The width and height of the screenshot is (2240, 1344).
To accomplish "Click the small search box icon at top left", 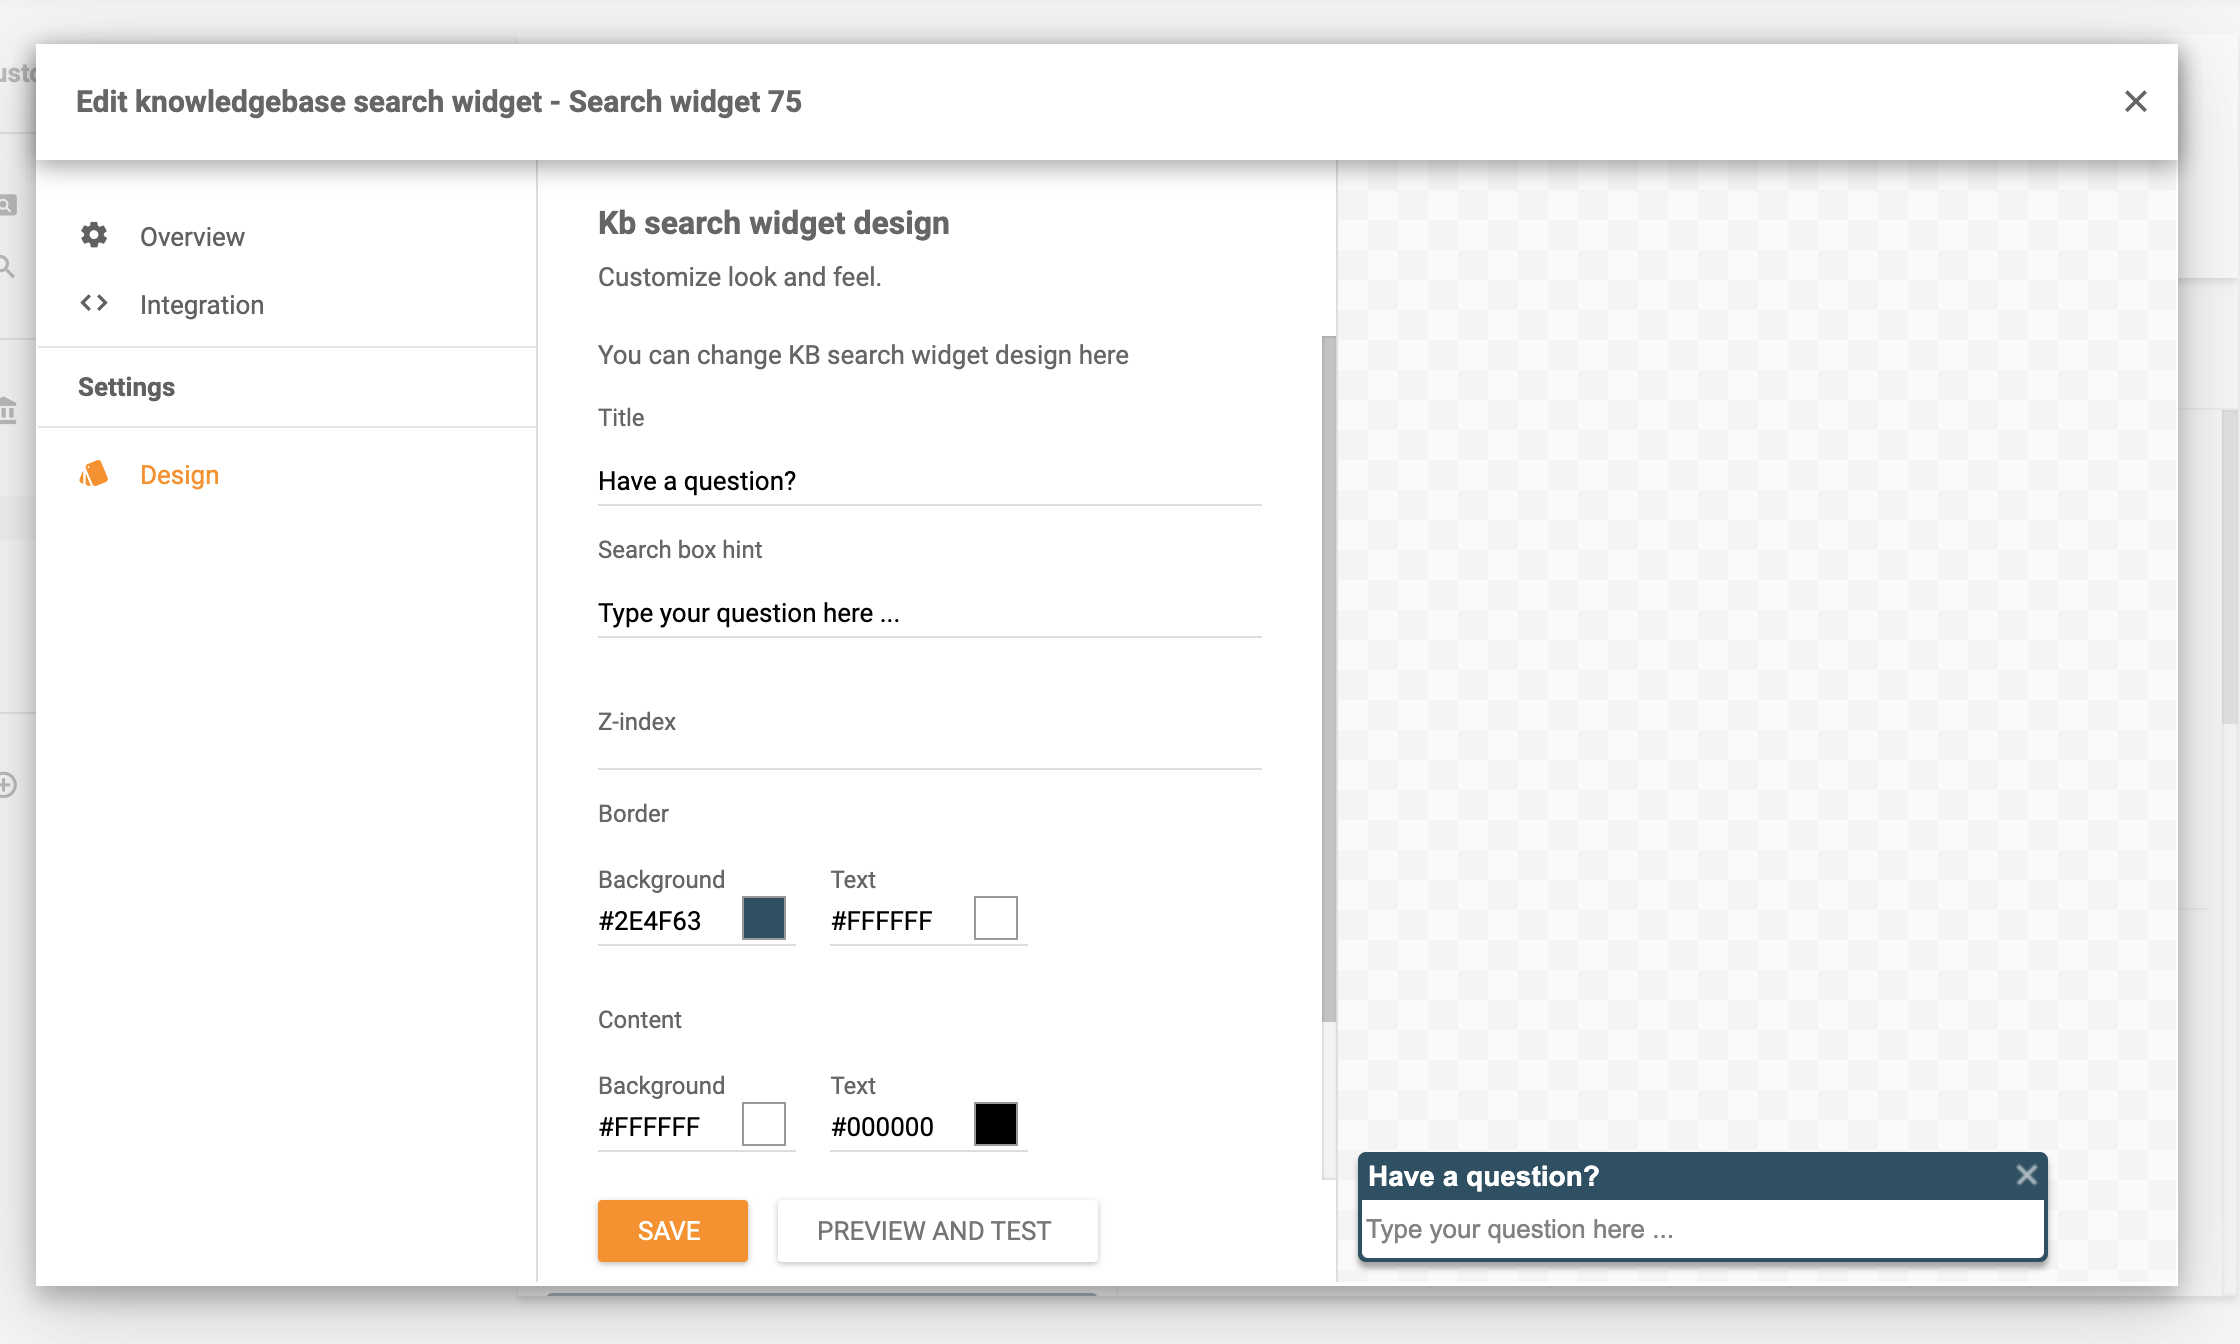I will coord(8,205).
